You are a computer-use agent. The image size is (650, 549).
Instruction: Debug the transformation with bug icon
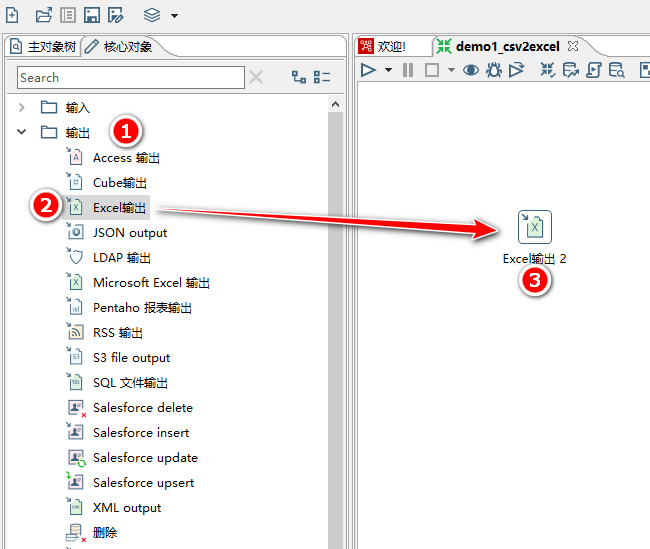tap(493, 70)
